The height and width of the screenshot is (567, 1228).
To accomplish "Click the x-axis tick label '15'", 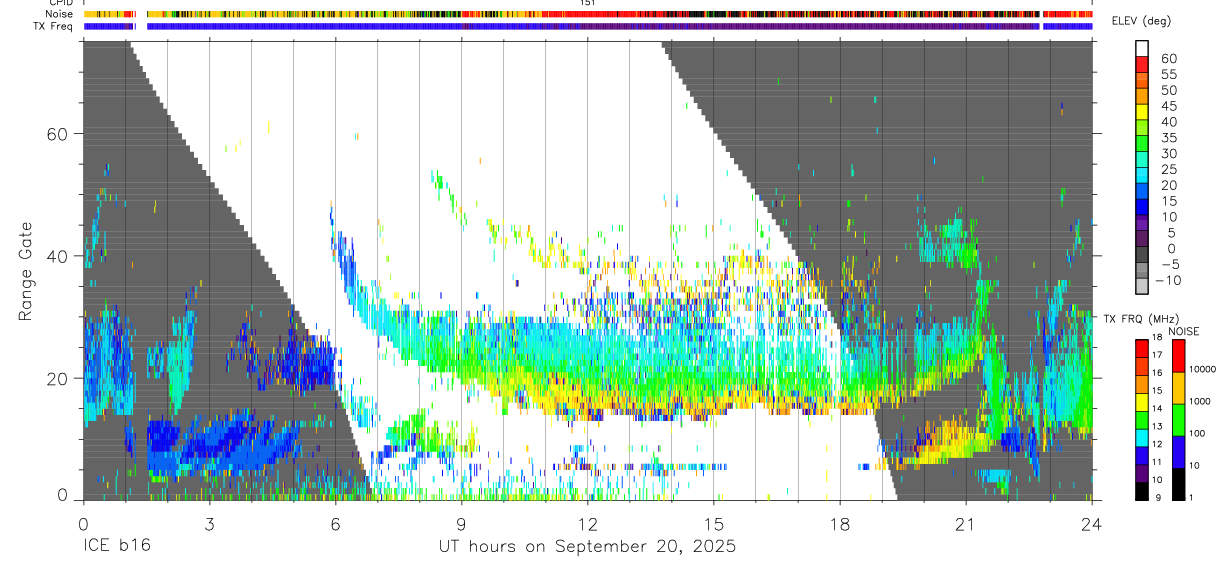I will (714, 524).
